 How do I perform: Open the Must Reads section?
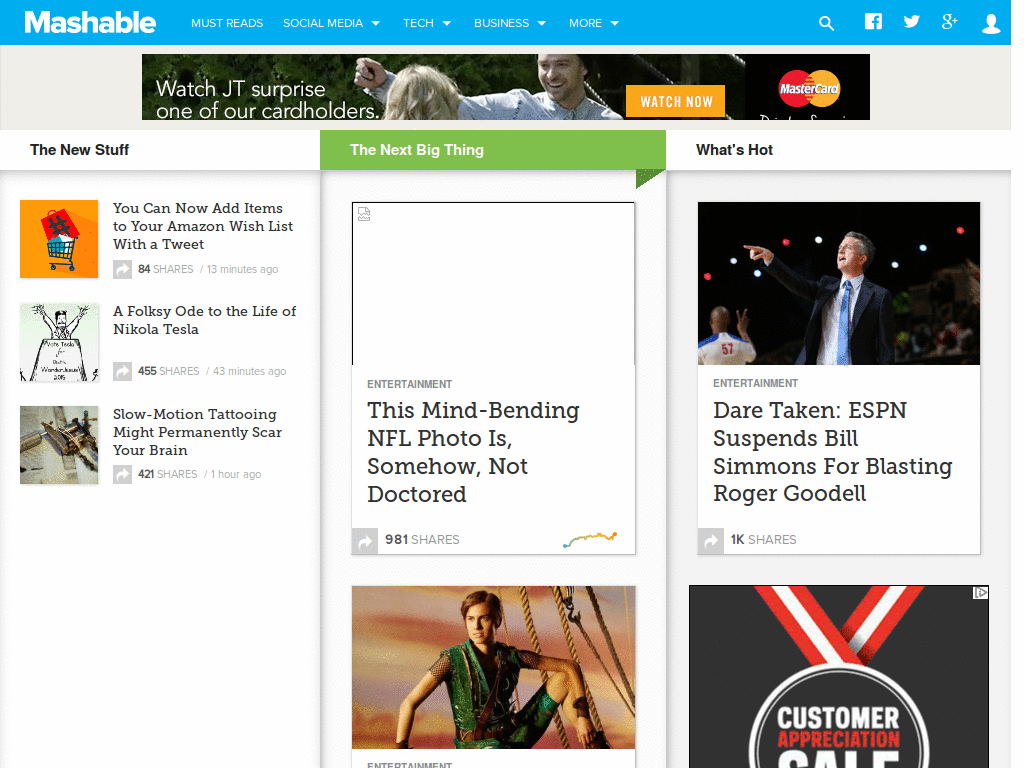(x=227, y=23)
